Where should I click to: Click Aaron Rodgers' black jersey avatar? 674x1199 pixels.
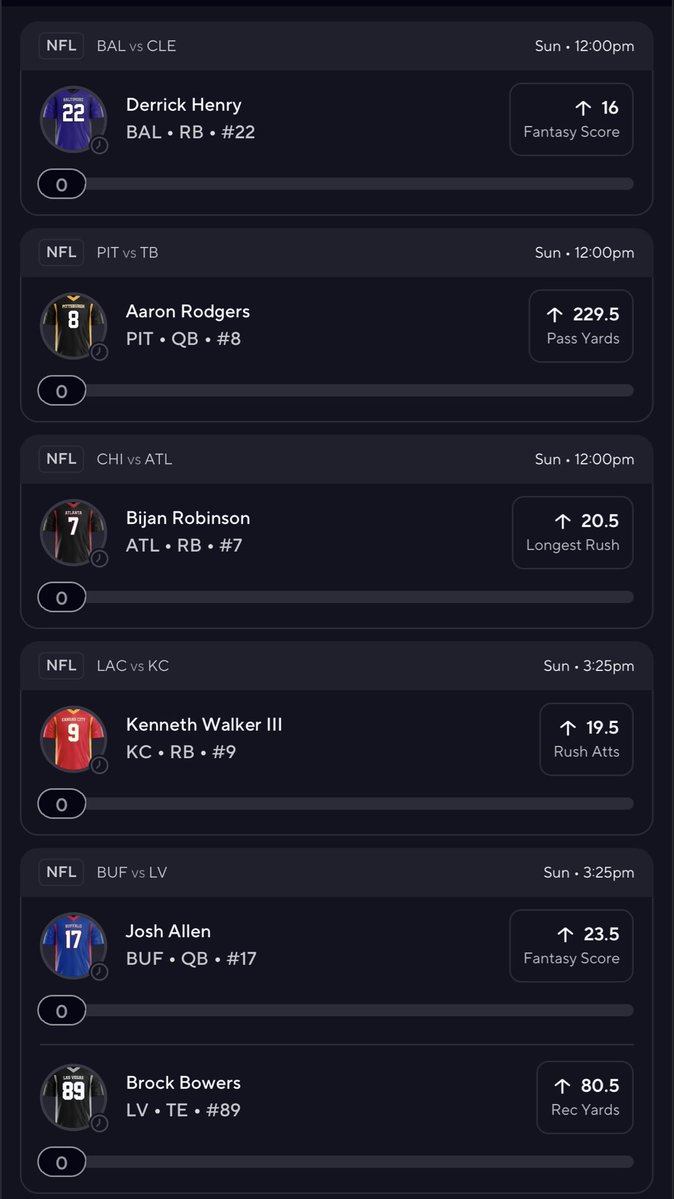[73, 326]
